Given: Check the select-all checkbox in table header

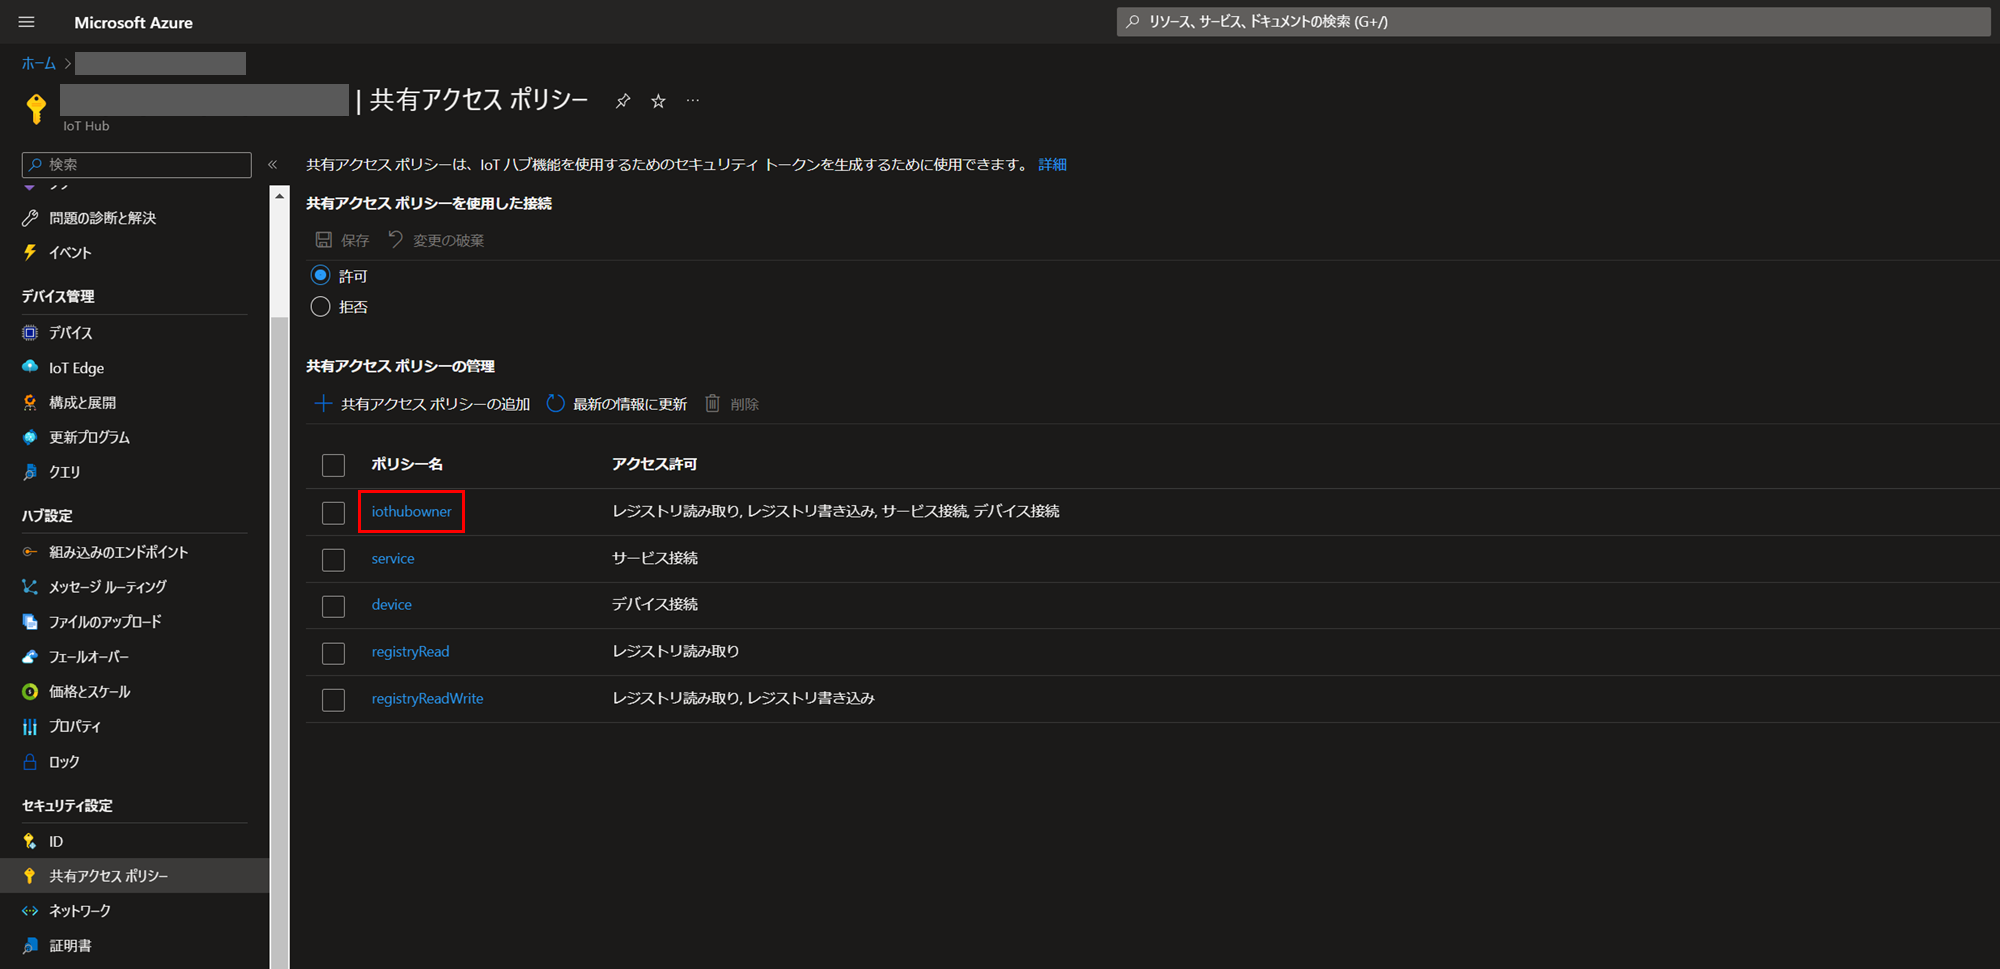Looking at the screenshot, I should coord(333,465).
